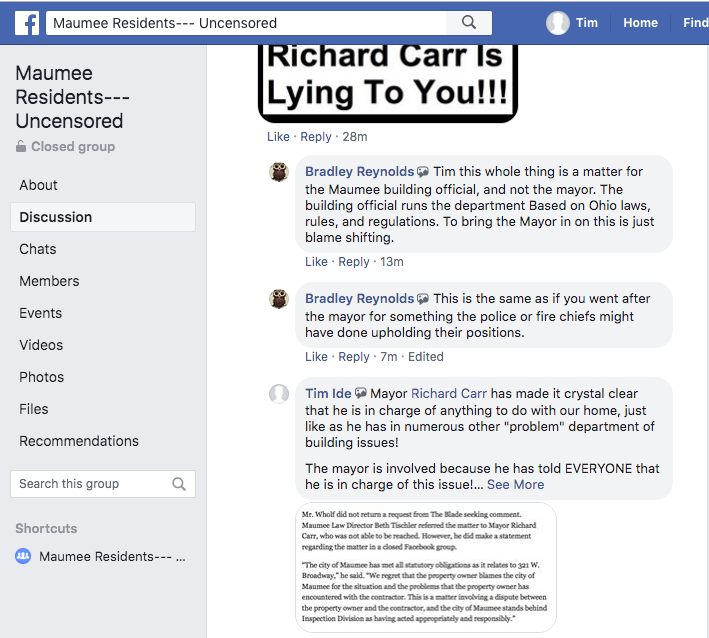Viewport: 709px width, 638px height.
Task: Click the Richard Carr tagged name link
Action: (449, 393)
